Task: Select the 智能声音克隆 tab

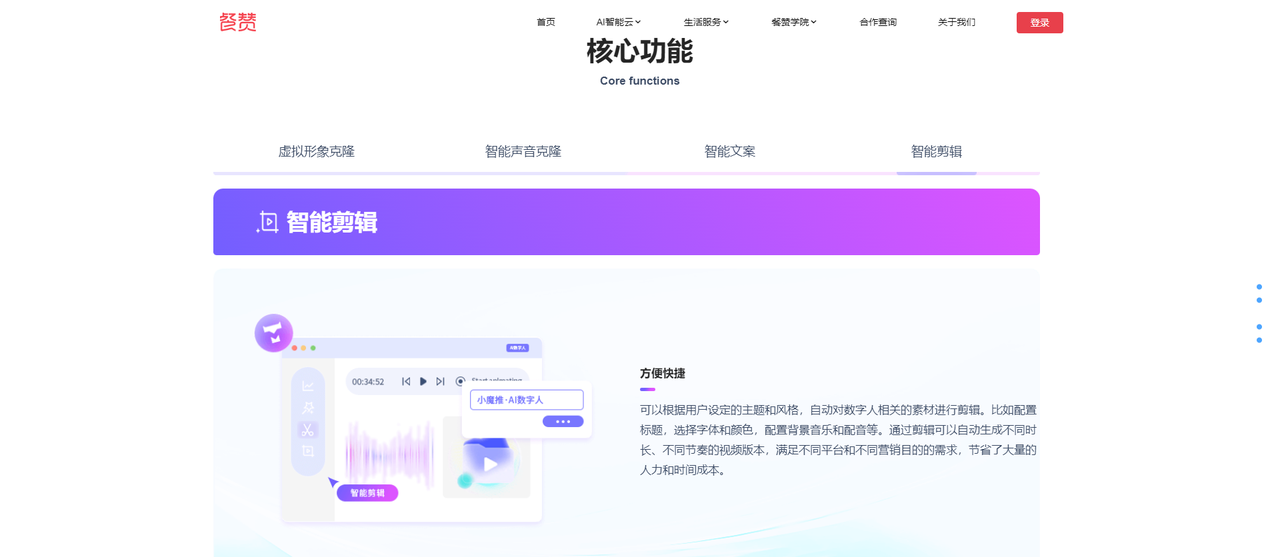Action: pos(523,152)
